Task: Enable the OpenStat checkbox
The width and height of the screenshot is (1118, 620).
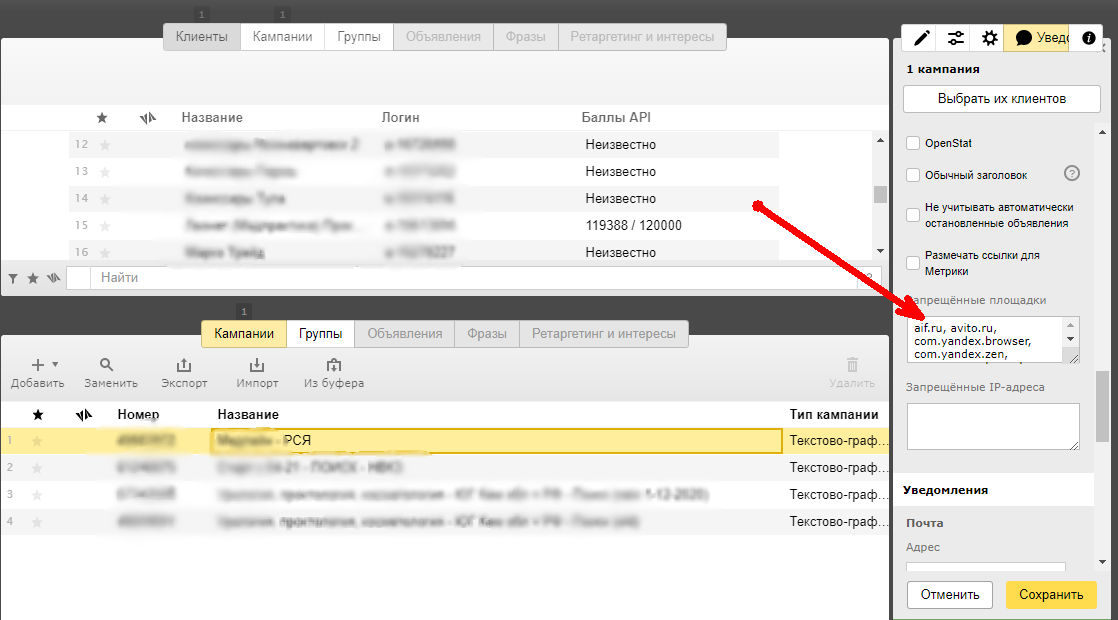Action: pyautogui.click(x=913, y=143)
